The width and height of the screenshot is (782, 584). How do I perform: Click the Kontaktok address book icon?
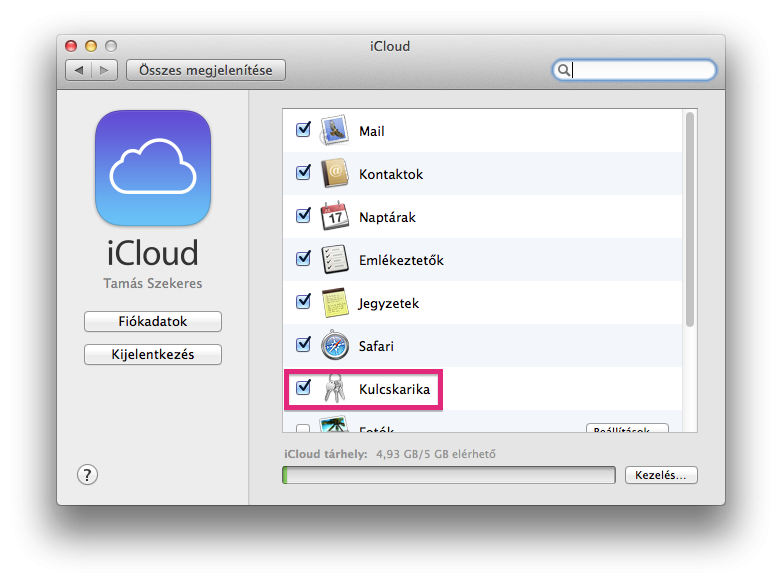(334, 173)
